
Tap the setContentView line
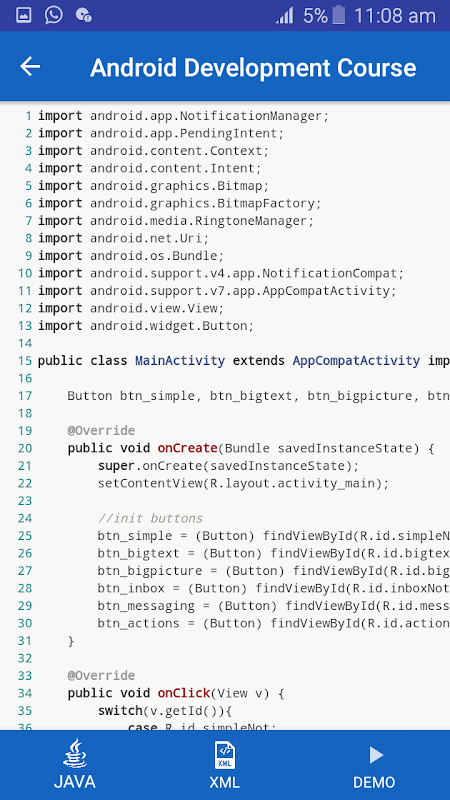(243, 483)
